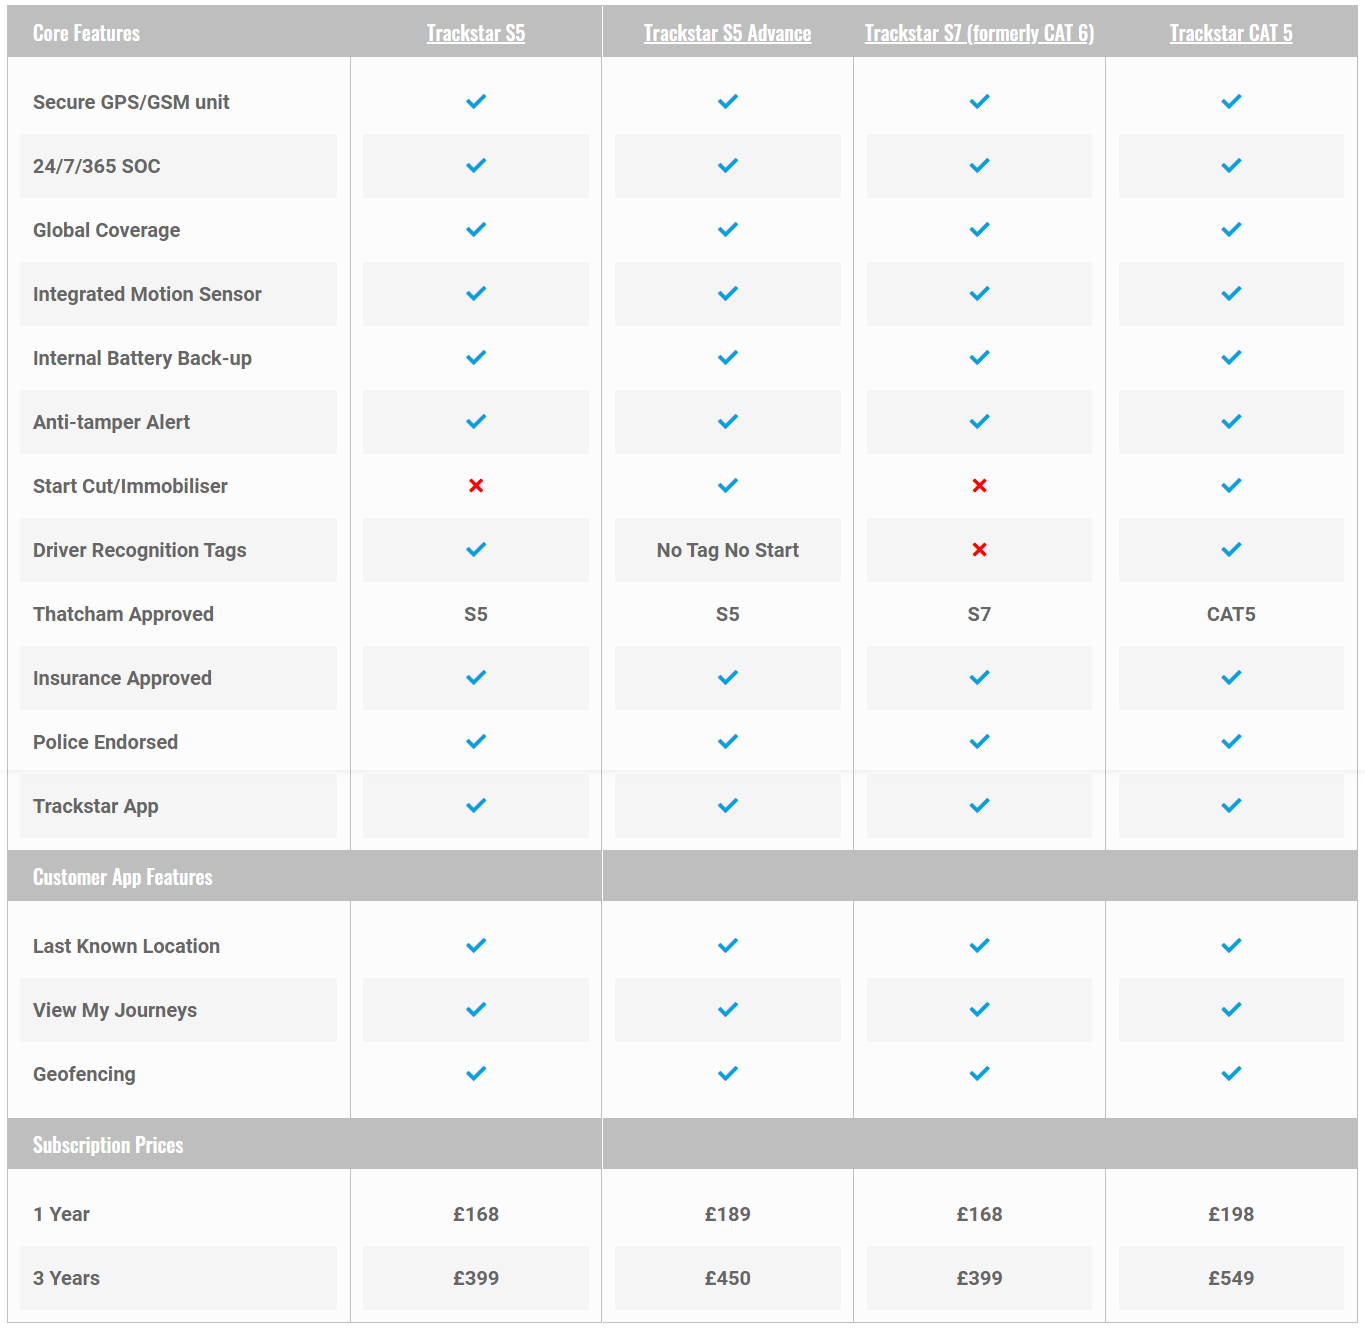1365x1331 pixels.
Task: Click red cross for Start Cut/Immobiliser under Trackstar S7
Action: tap(979, 486)
